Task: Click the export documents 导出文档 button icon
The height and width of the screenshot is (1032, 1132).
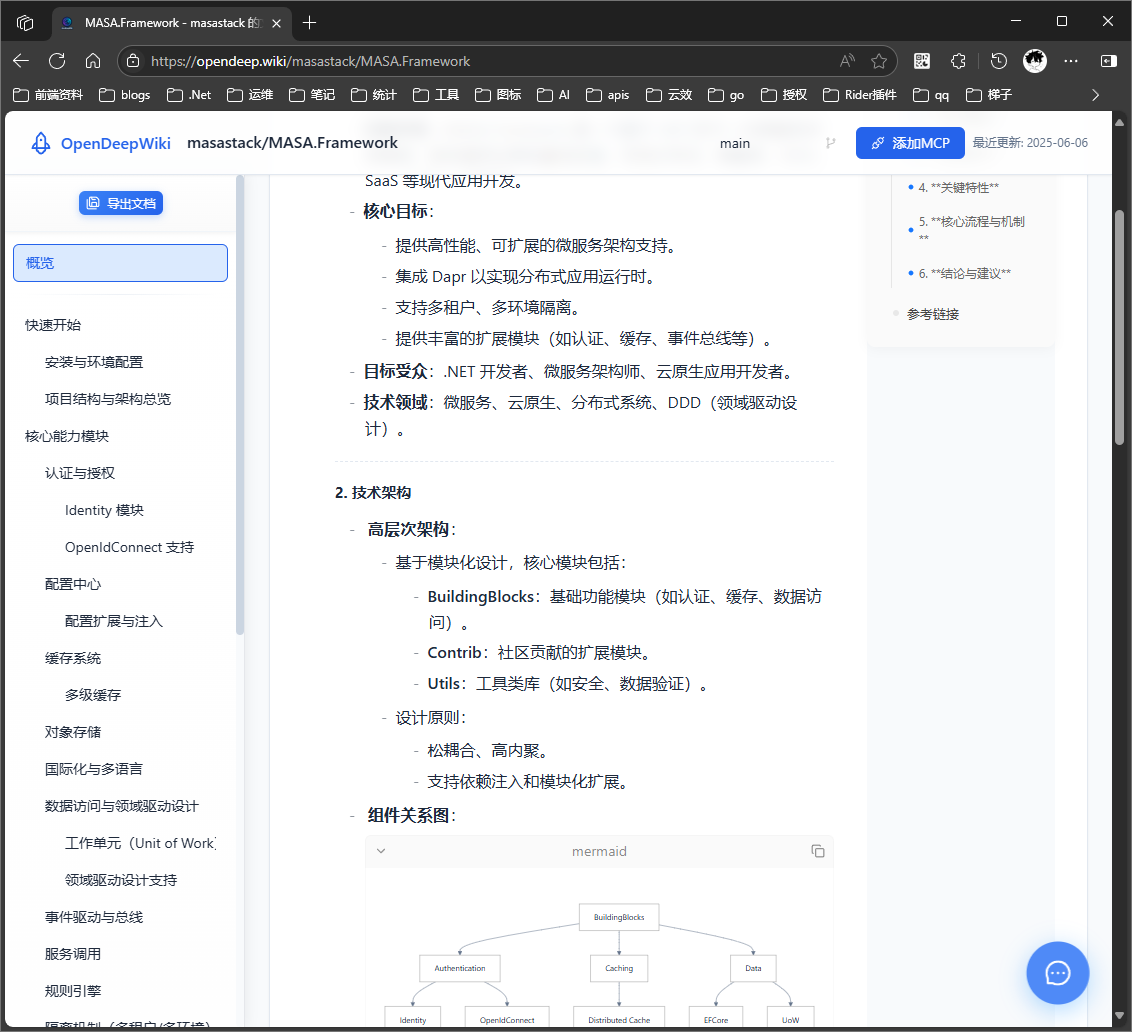Action: (93, 203)
